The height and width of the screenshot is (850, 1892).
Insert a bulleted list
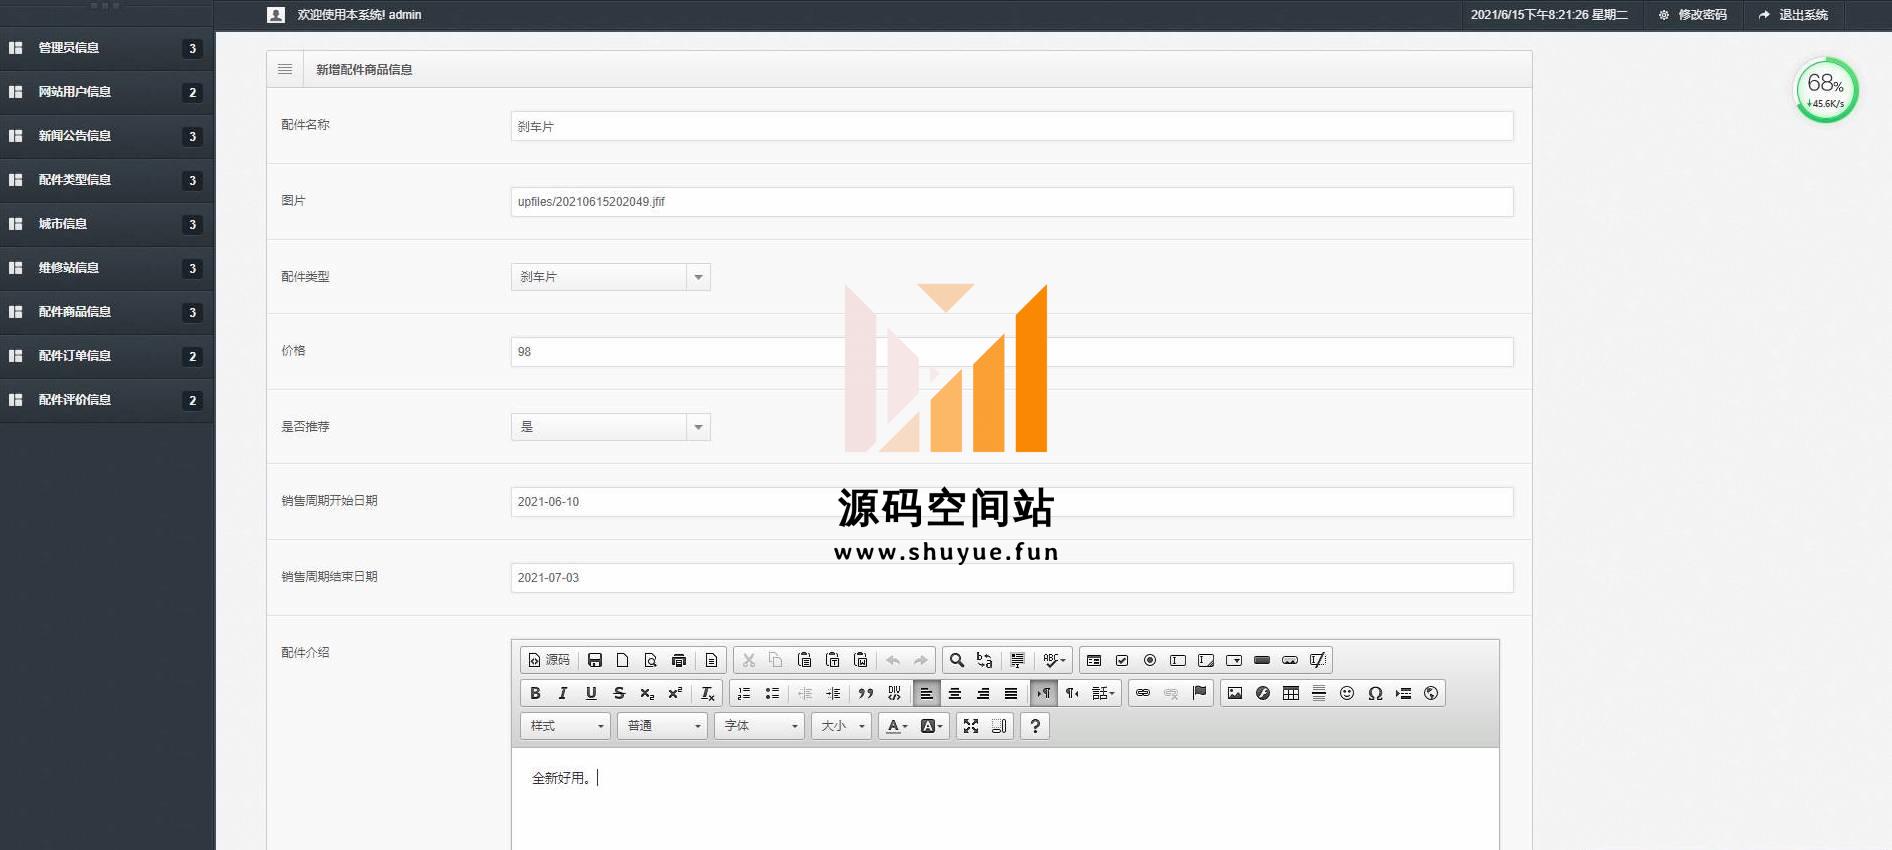click(x=772, y=693)
